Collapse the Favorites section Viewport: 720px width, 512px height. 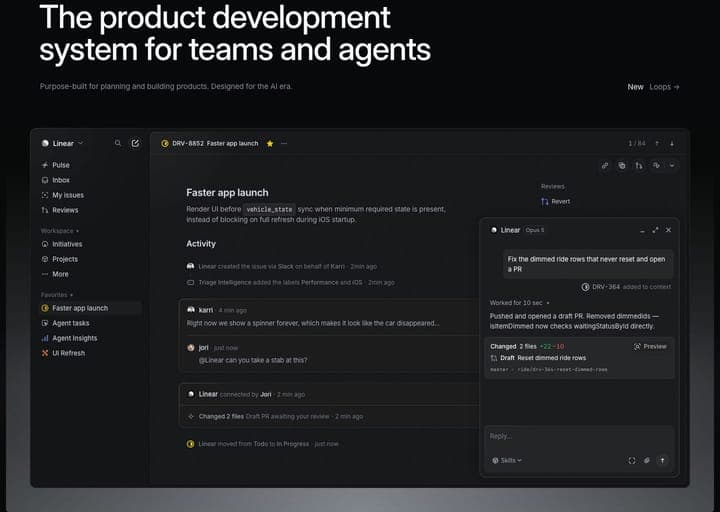[x=57, y=295]
